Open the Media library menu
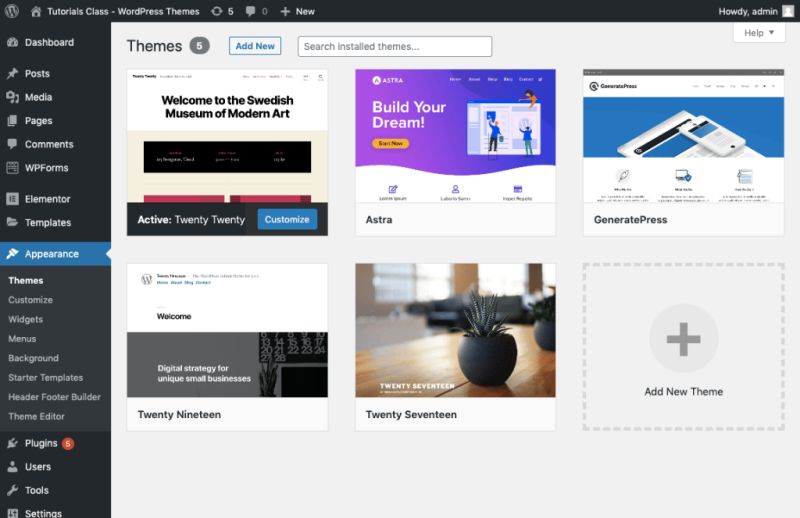This screenshot has width=800, height=518. coord(55,97)
